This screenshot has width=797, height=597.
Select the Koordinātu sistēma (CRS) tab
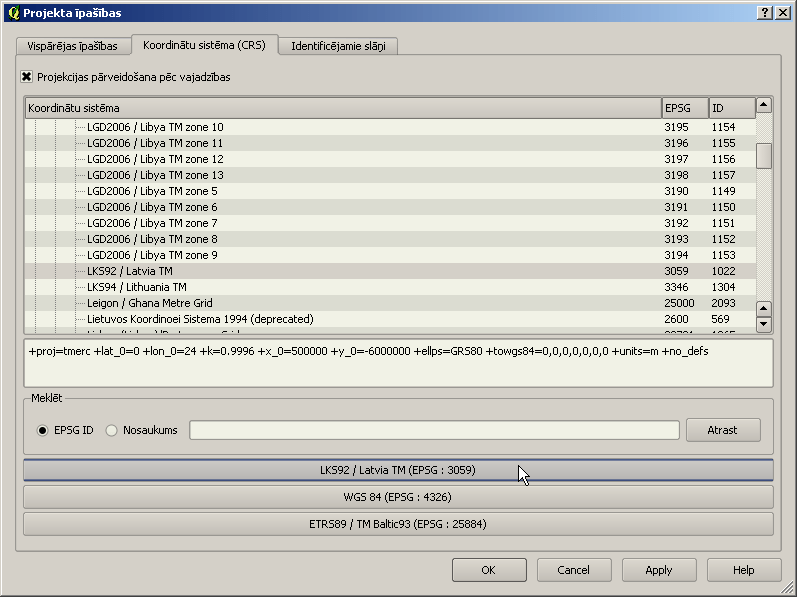(x=204, y=45)
